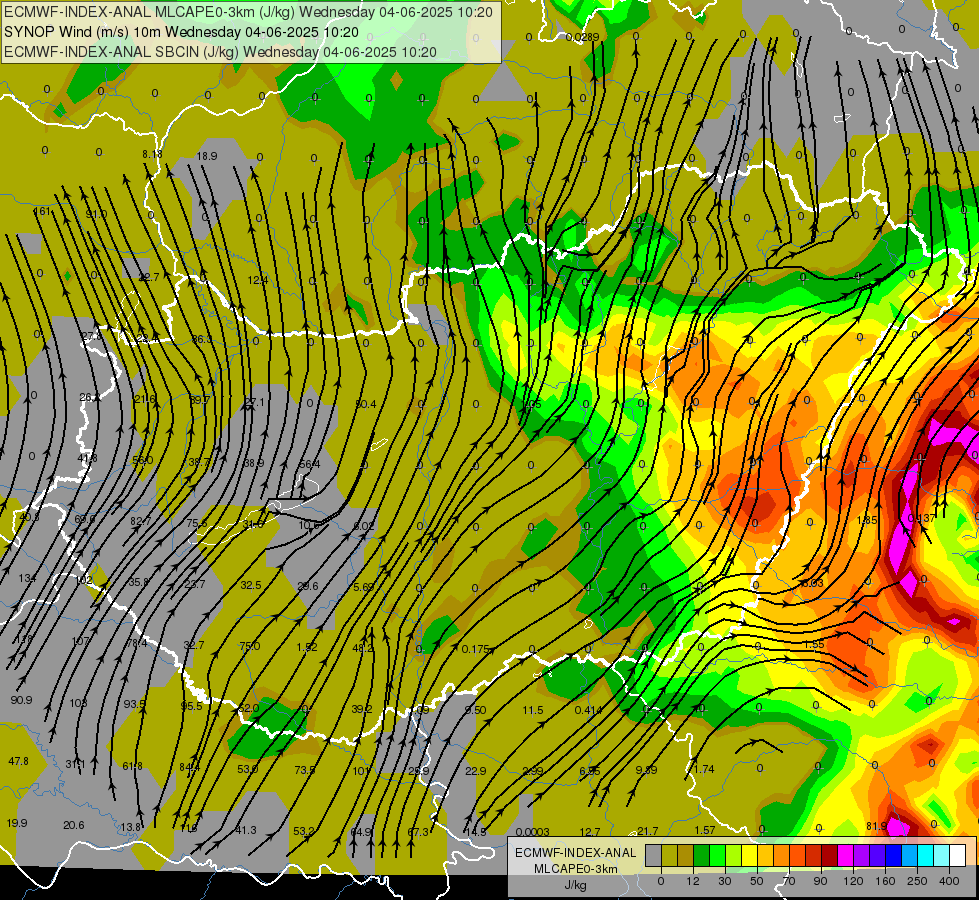
Task: Click the map value '90.4'
Action: [366, 404]
